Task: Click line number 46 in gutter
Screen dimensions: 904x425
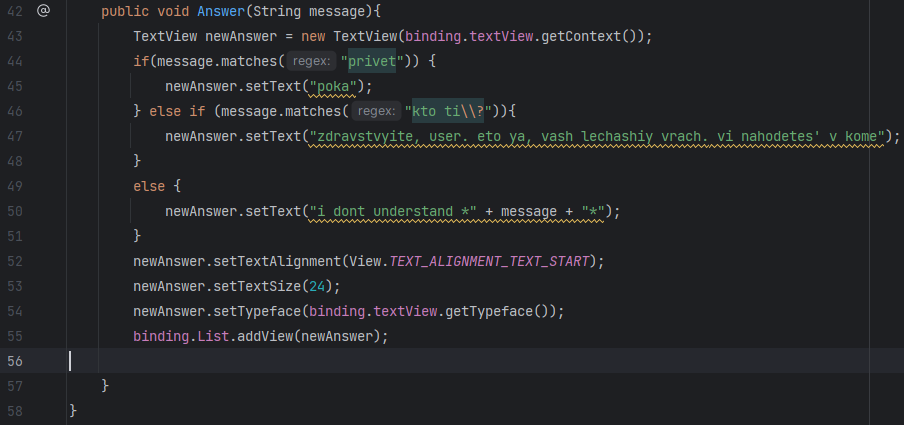Action: [14, 111]
